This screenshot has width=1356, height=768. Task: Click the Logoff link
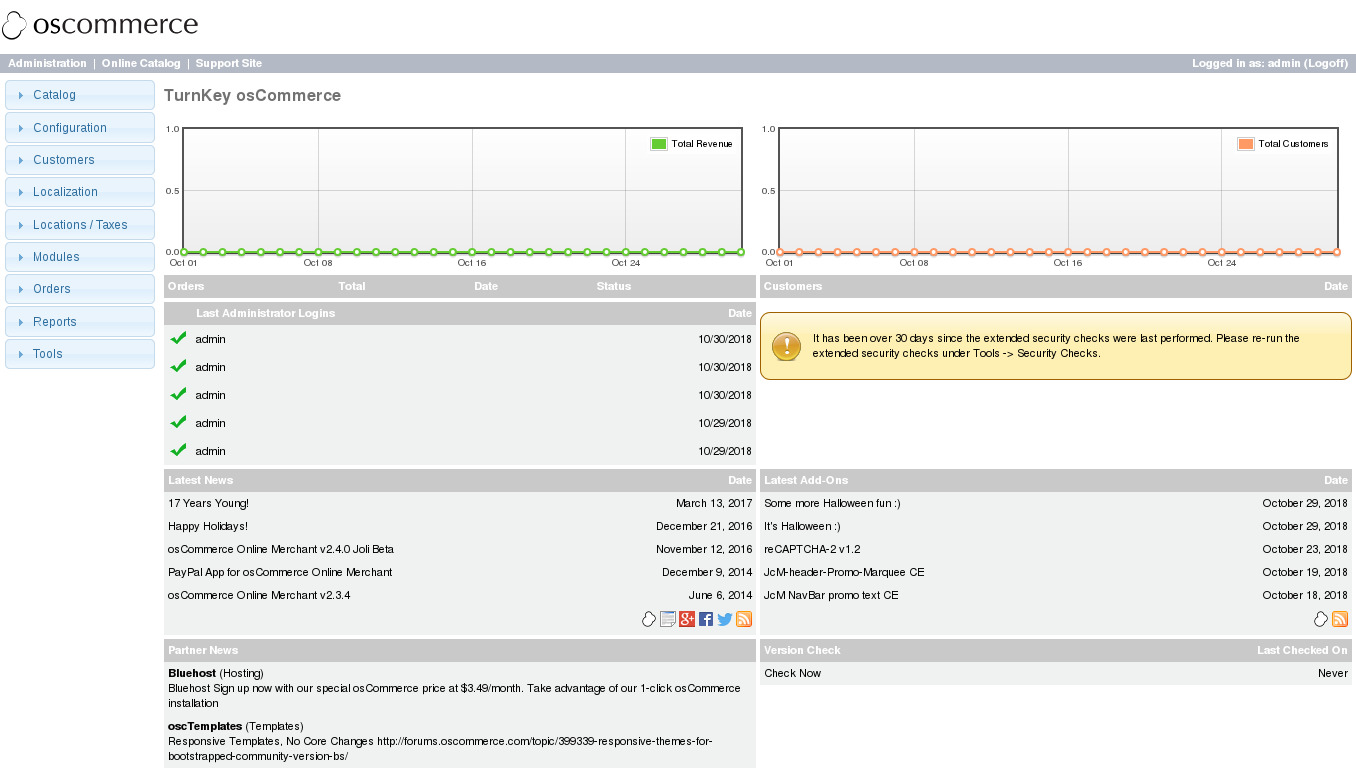coord(1326,63)
